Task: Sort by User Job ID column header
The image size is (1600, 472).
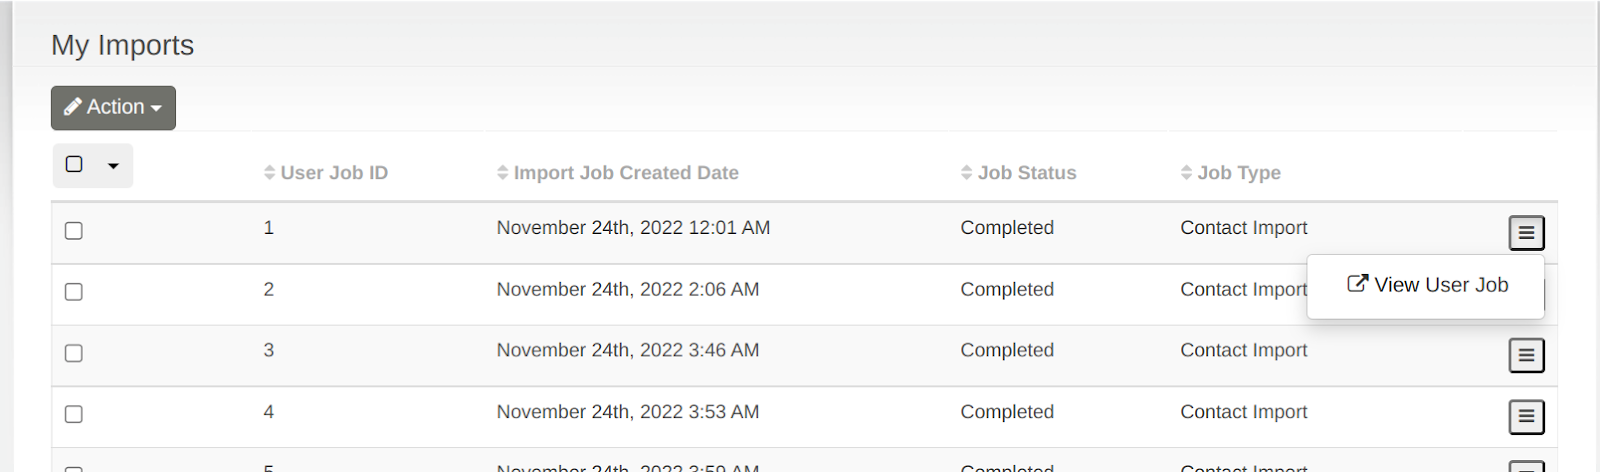Action: (334, 173)
